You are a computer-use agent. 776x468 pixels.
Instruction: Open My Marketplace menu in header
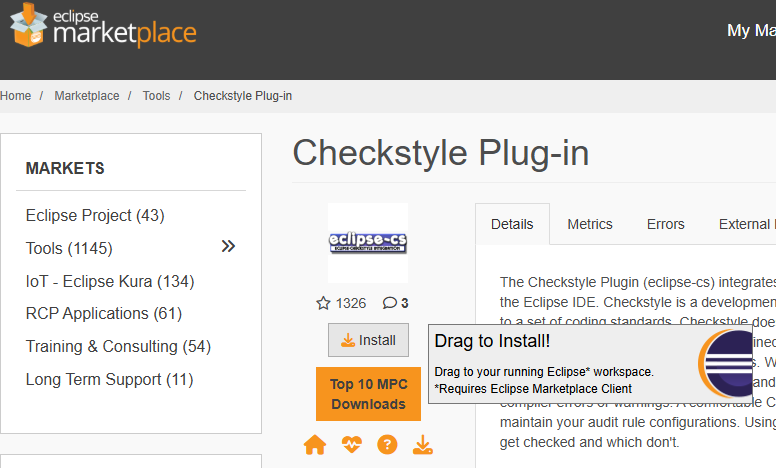[x=751, y=30]
